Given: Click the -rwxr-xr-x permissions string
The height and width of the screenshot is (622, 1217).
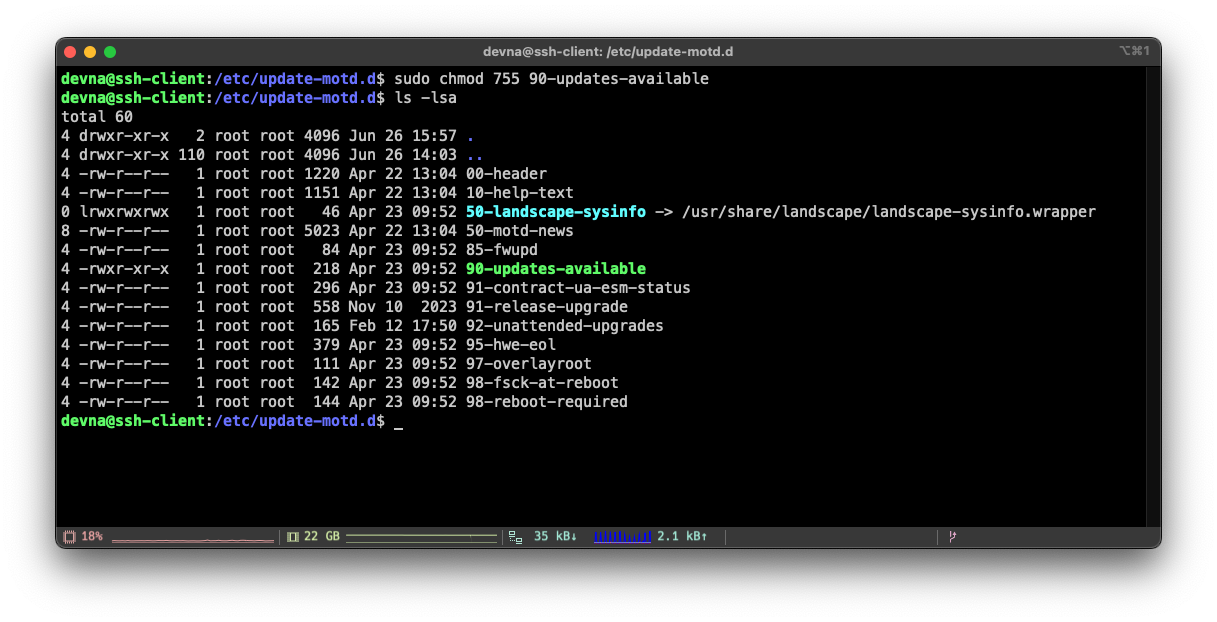Looking at the screenshot, I should coord(124,269).
